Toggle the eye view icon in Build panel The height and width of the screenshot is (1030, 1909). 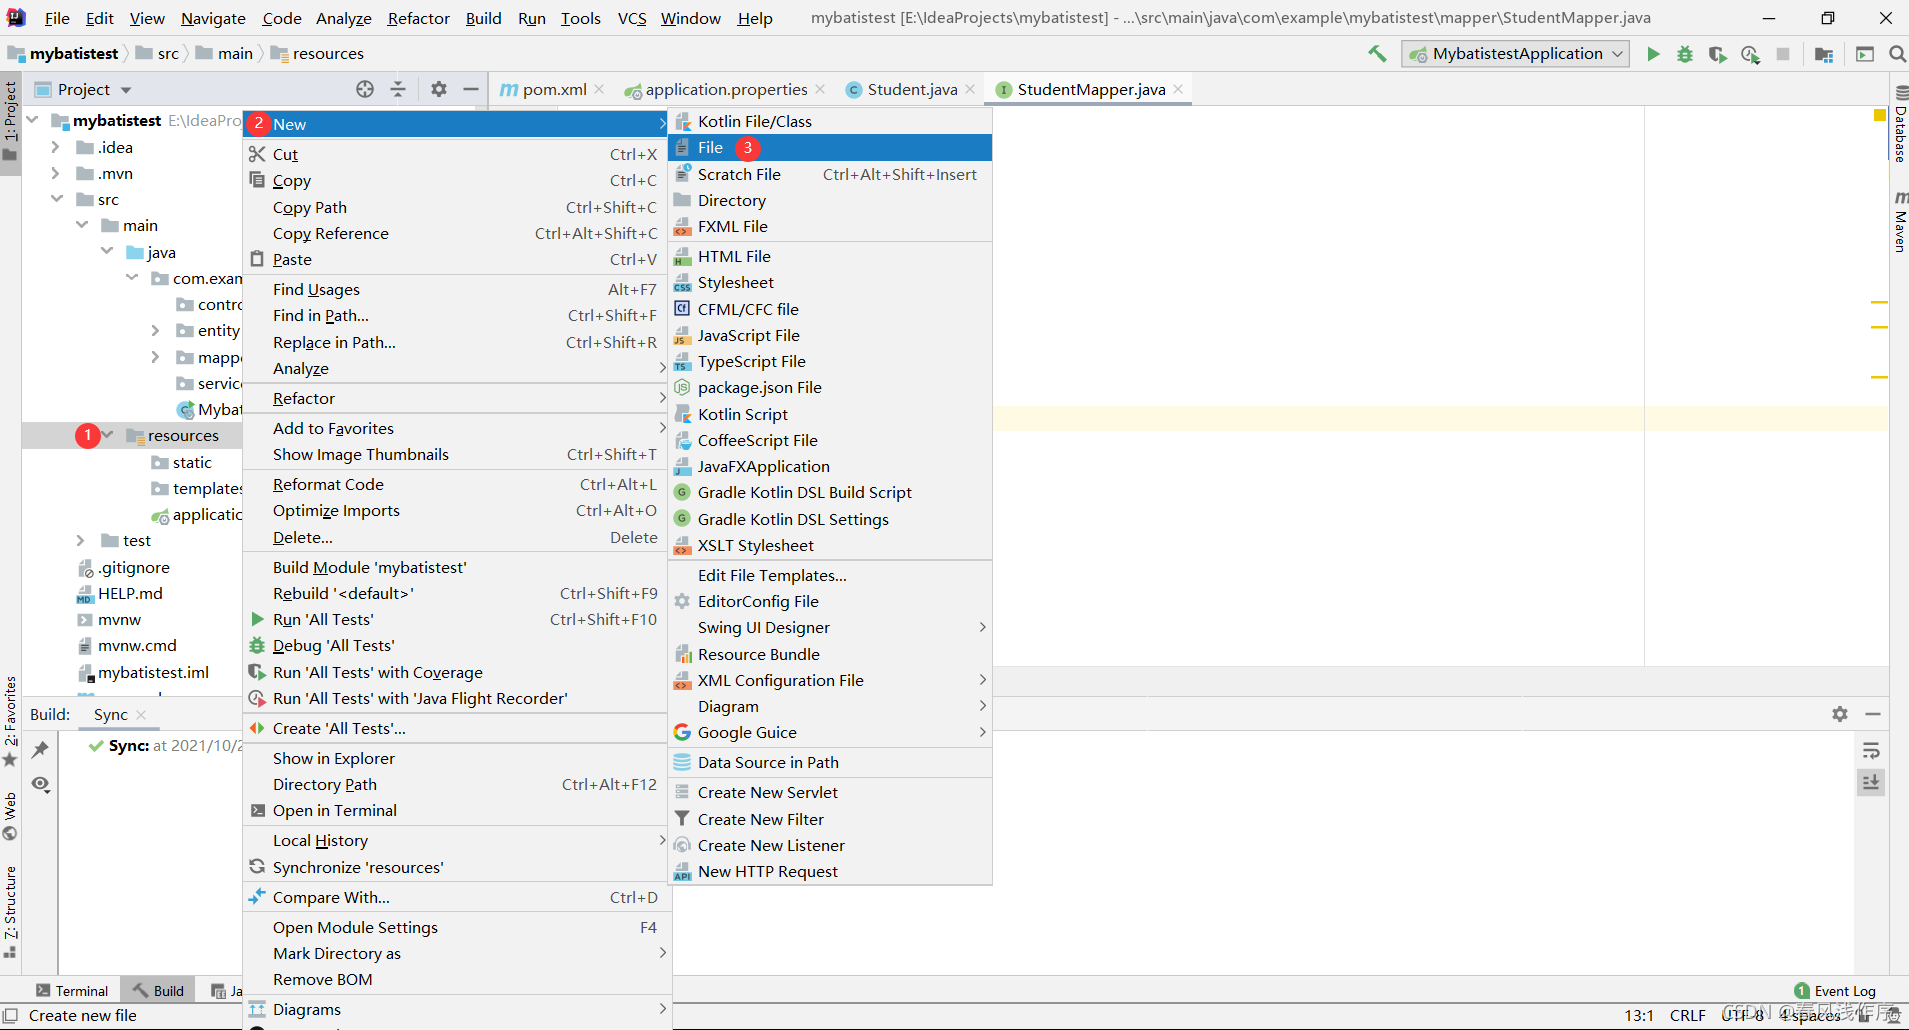coord(40,784)
